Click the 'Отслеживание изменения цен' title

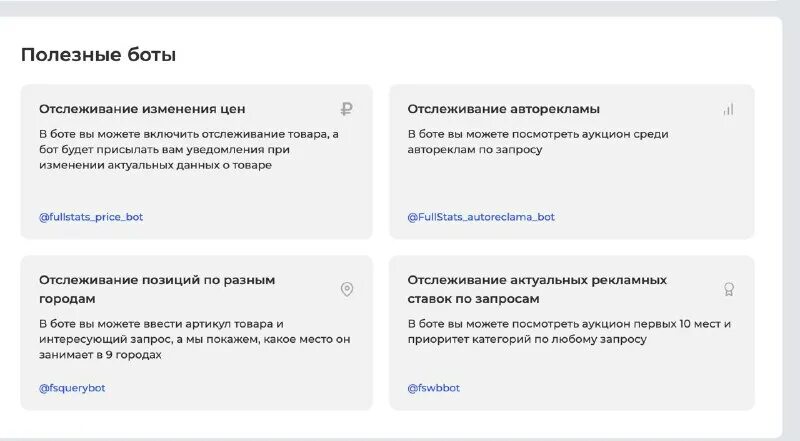[x=142, y=109]
